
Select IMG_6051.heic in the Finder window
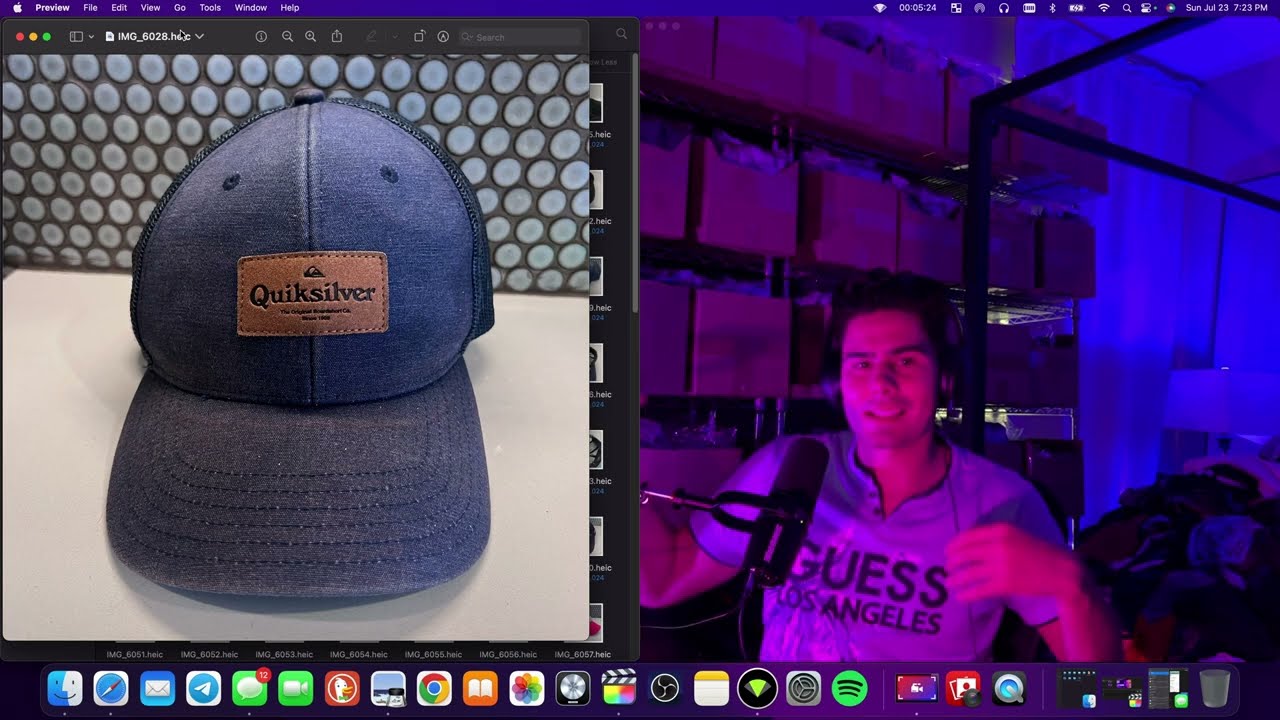[x=134, y=655]
